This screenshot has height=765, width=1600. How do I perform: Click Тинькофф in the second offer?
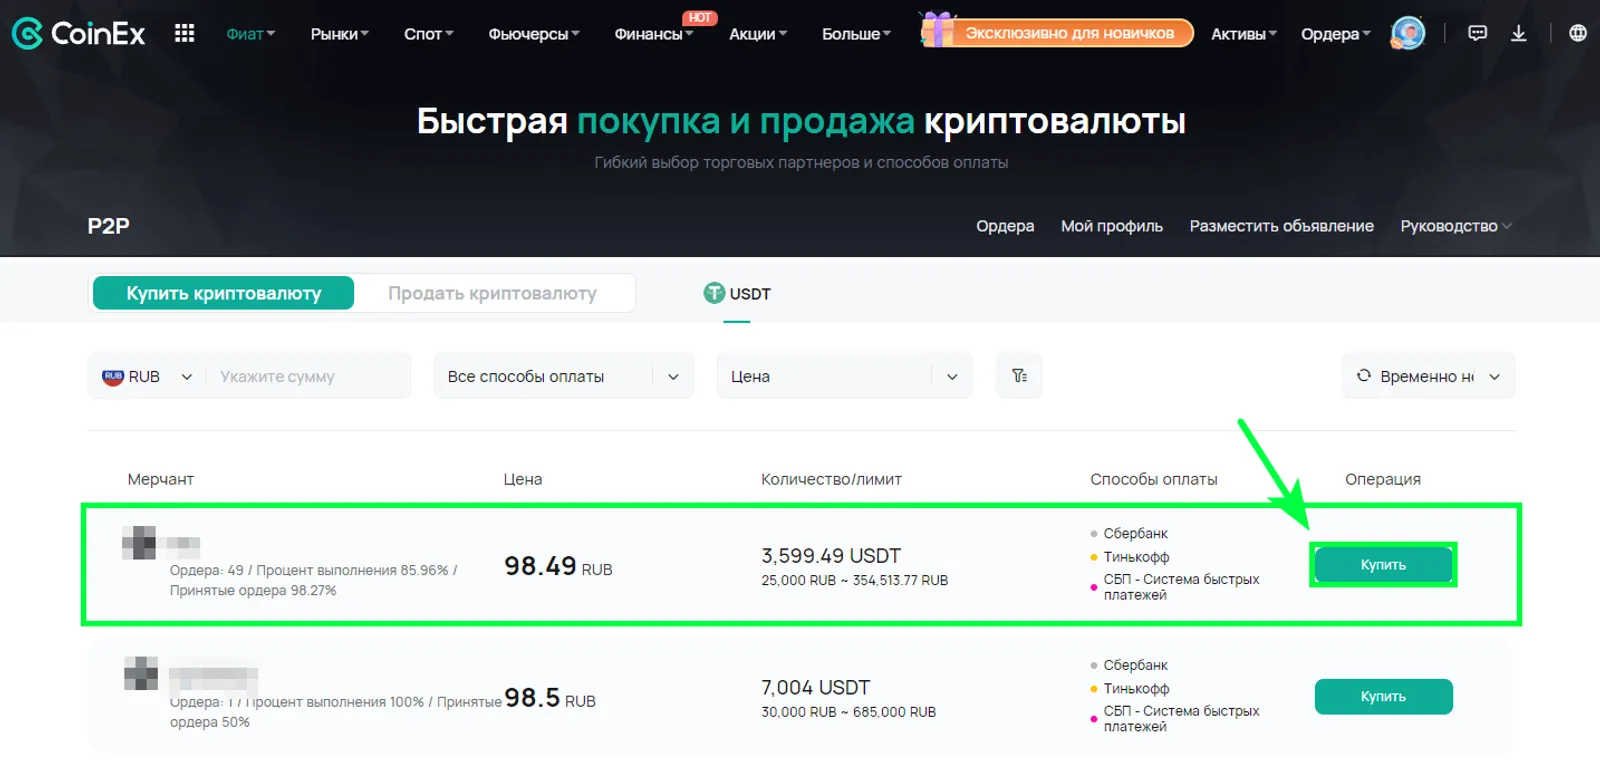tap(1136, 689)
